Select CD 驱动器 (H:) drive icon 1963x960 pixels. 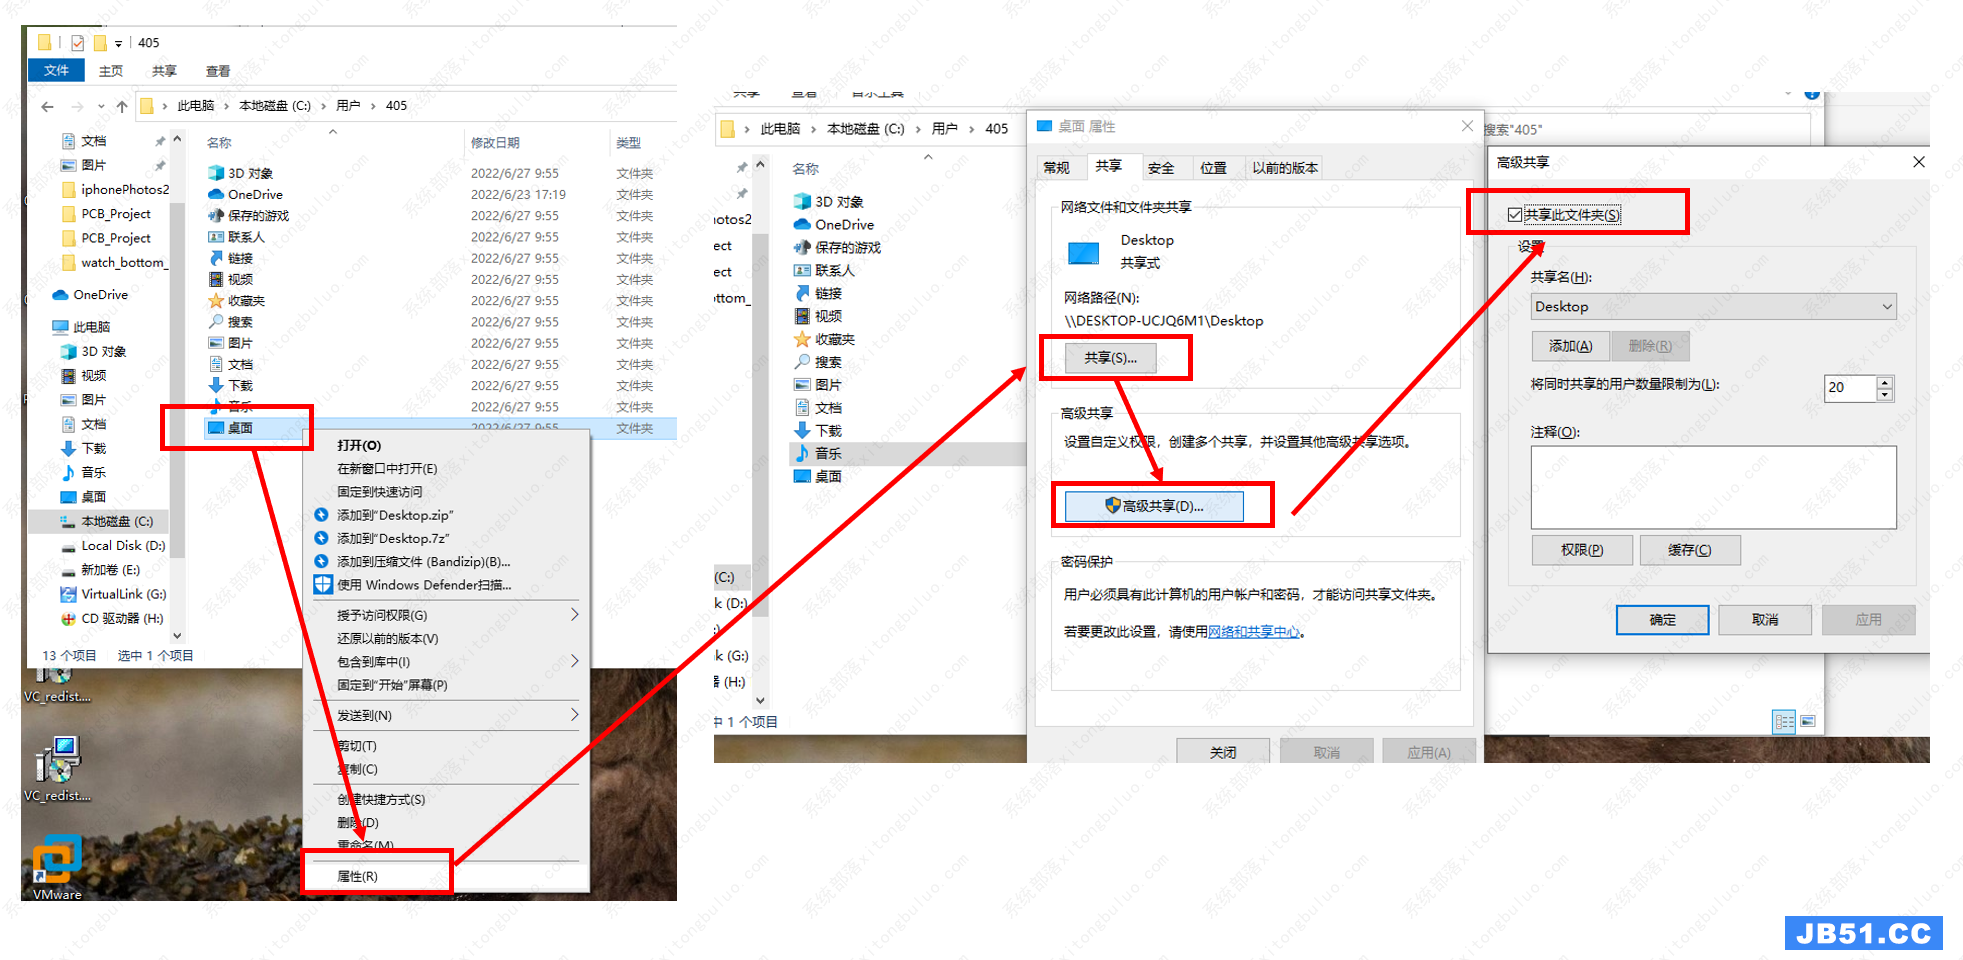tap(68, 619)
